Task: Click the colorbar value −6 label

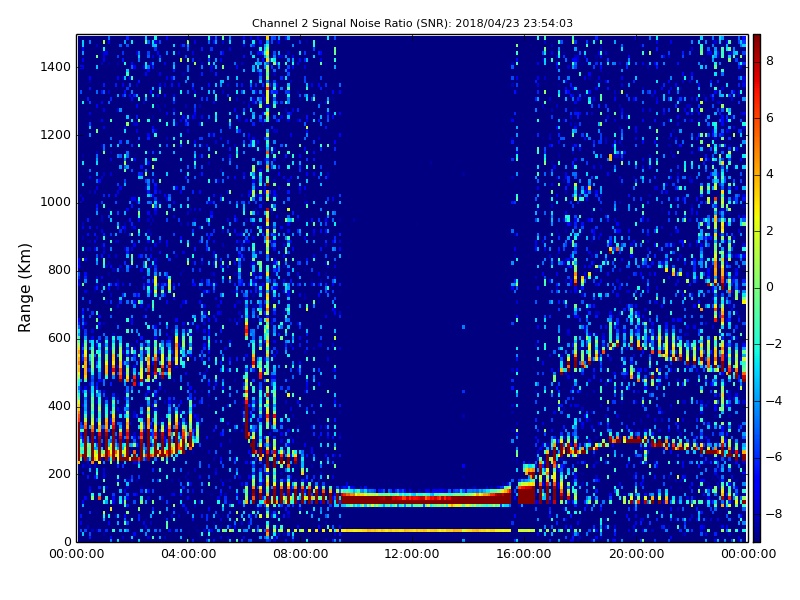Action: (773, 457)
